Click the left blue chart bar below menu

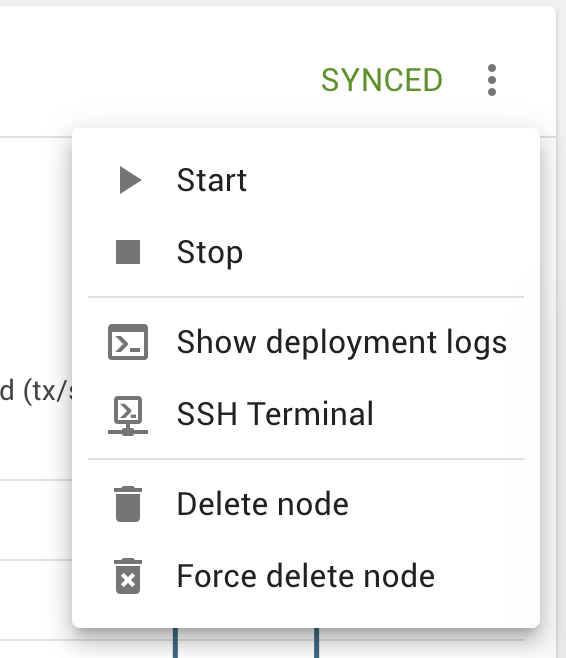click(x=175, y=643)
